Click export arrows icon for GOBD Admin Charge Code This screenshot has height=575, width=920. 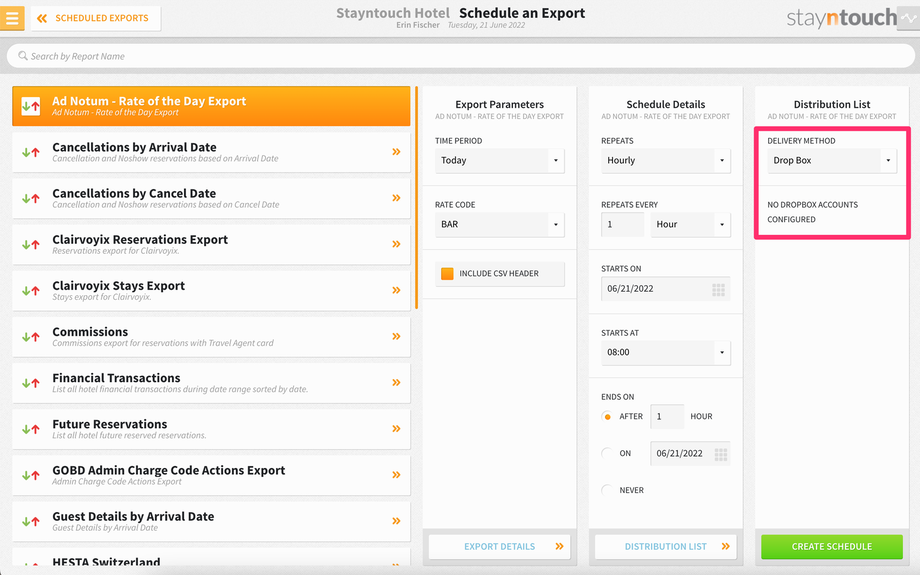pyautogui.click(x=31, y=476)
